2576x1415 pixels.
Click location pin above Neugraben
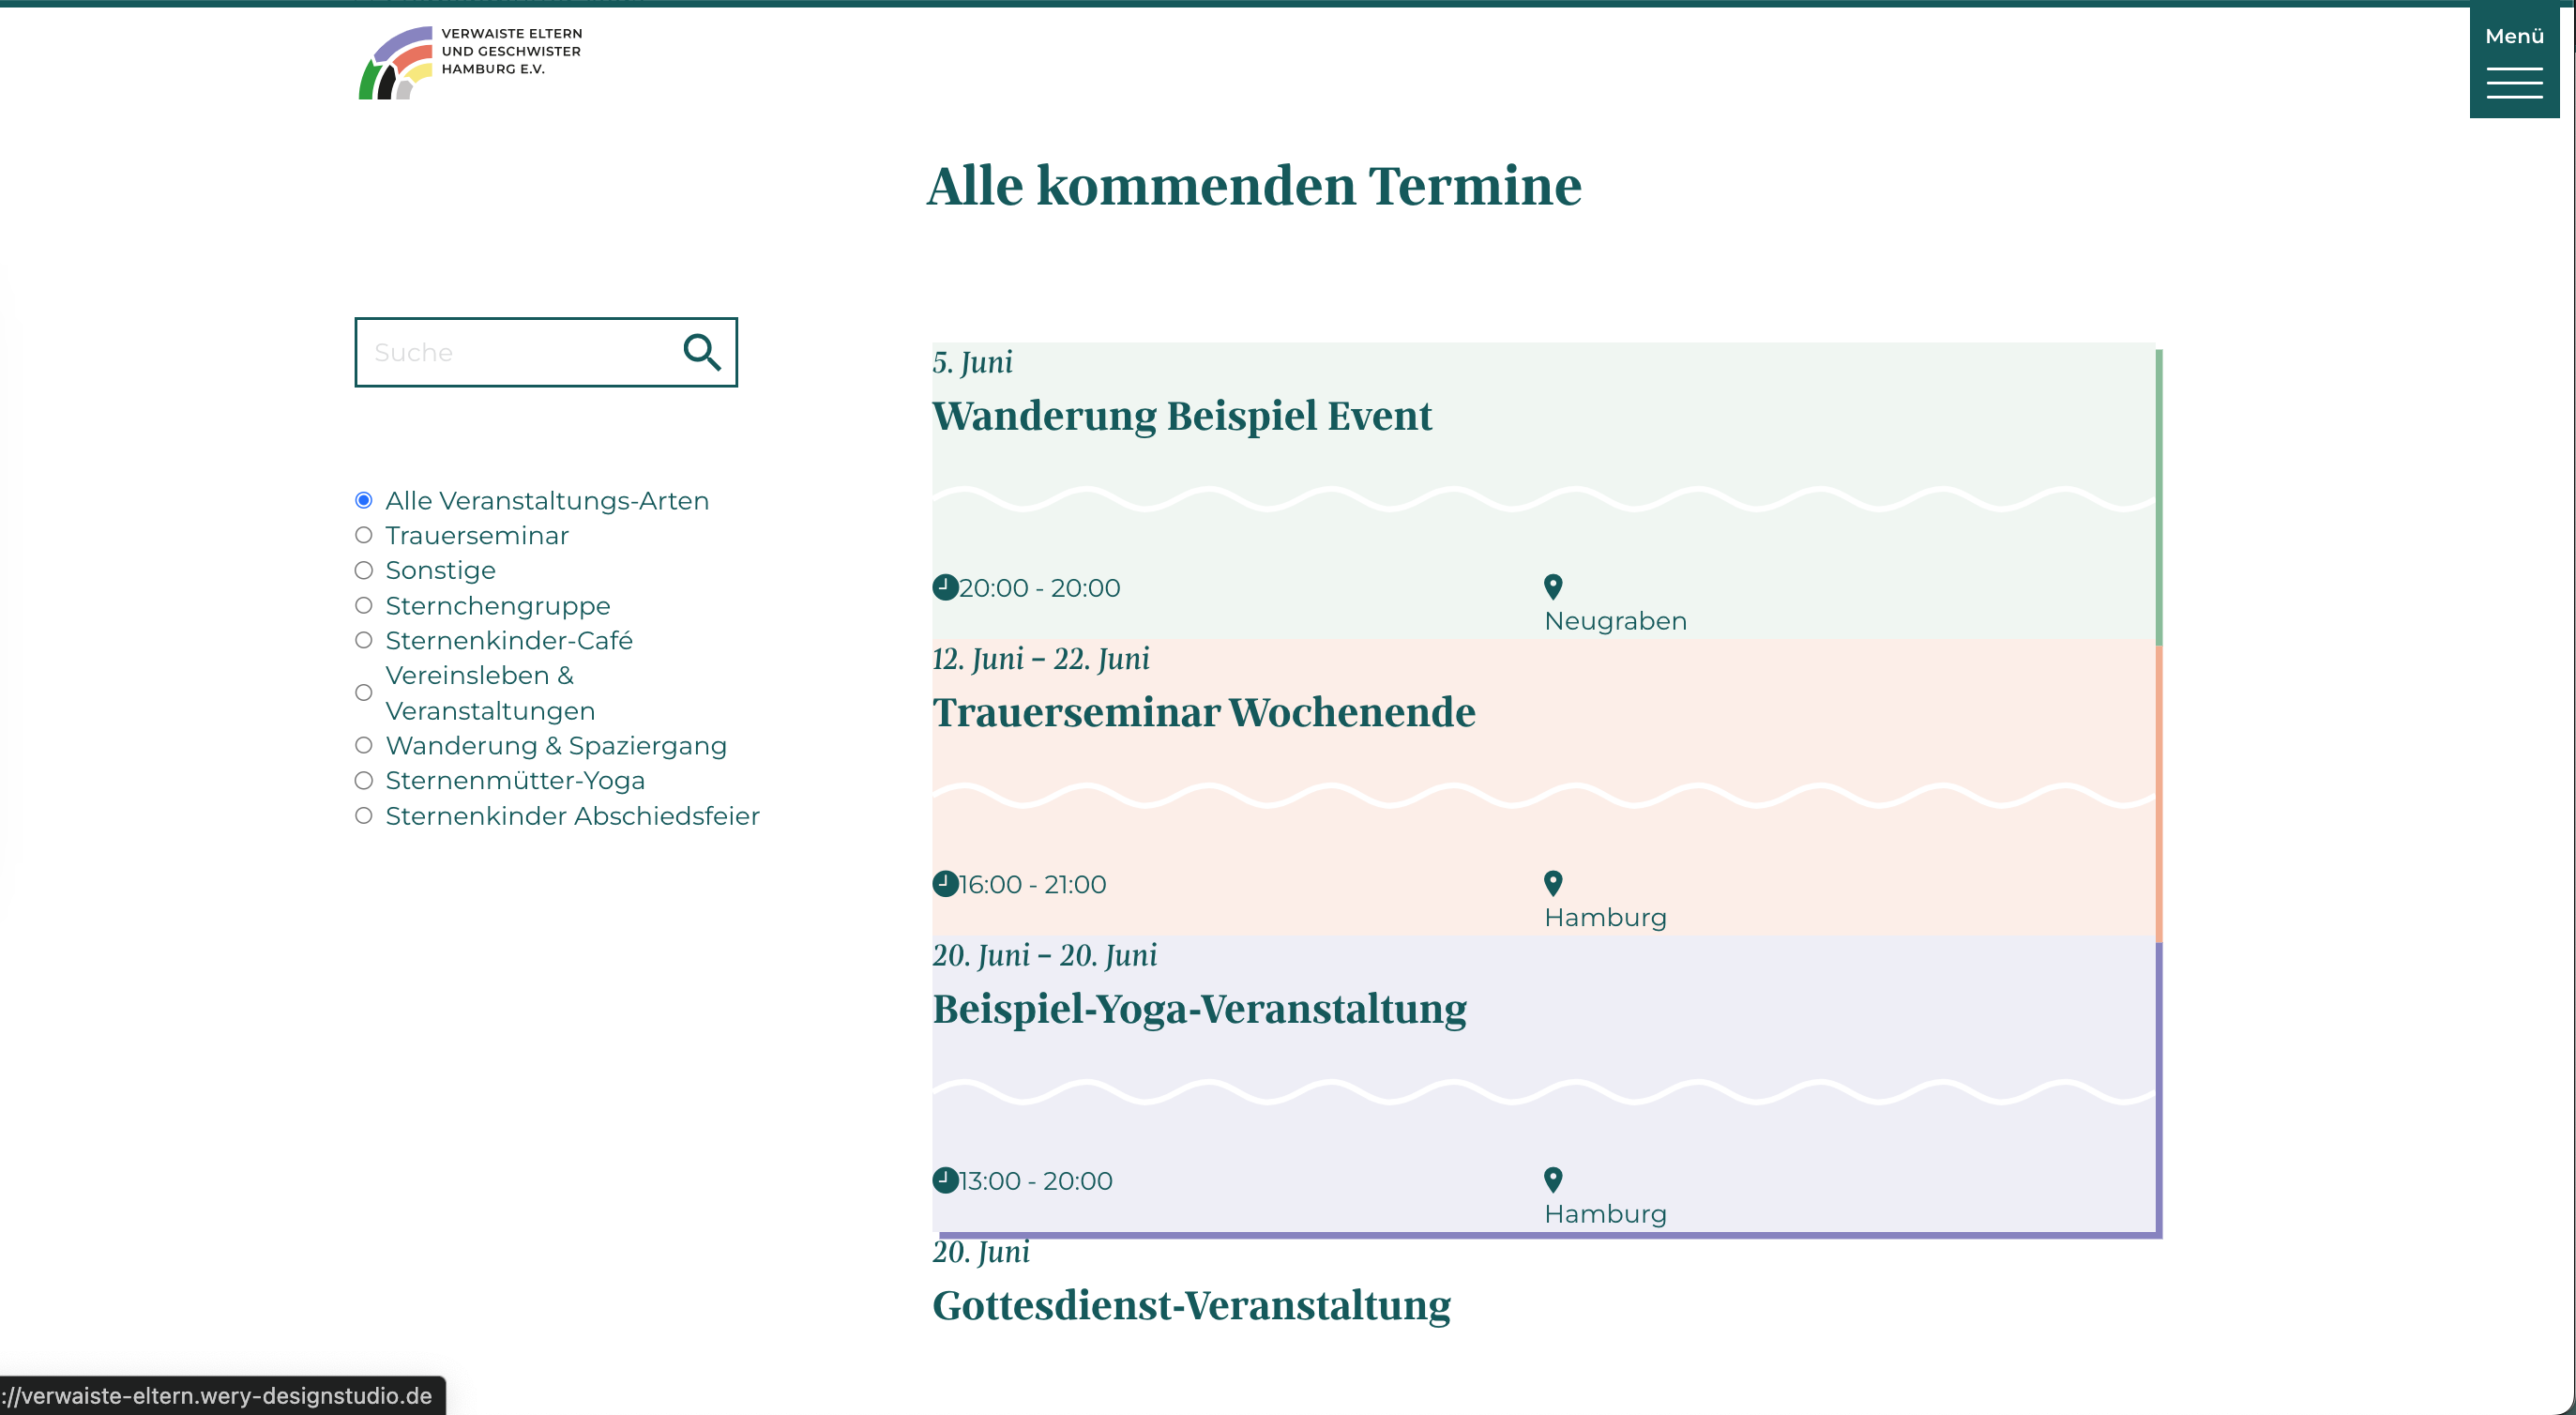coord(1552,586)
